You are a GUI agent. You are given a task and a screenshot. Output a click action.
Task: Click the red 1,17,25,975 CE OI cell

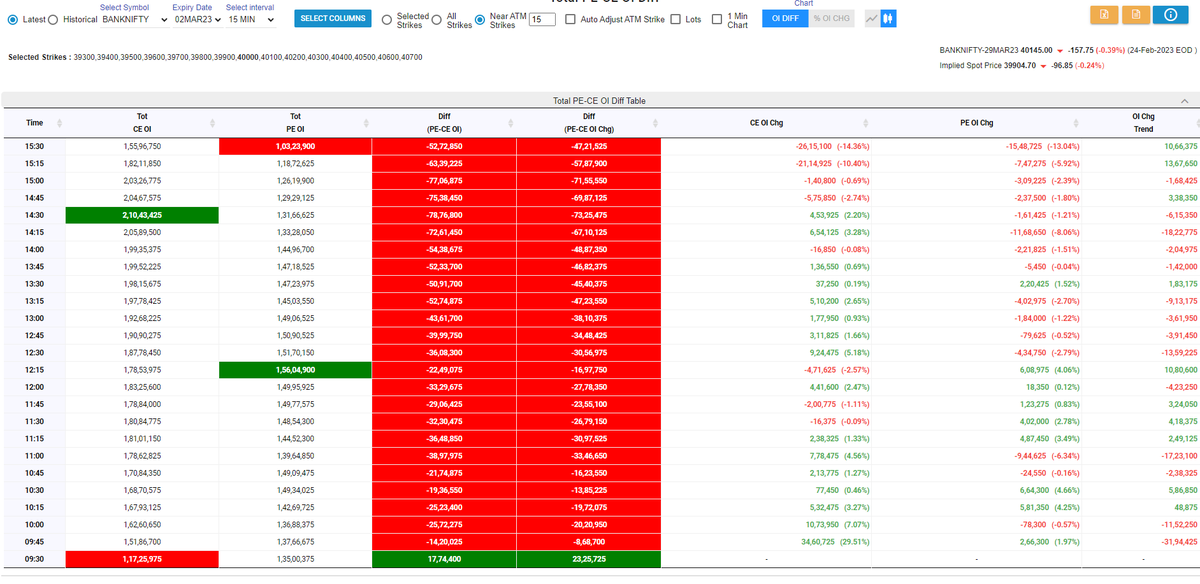[x=142, y=558]
